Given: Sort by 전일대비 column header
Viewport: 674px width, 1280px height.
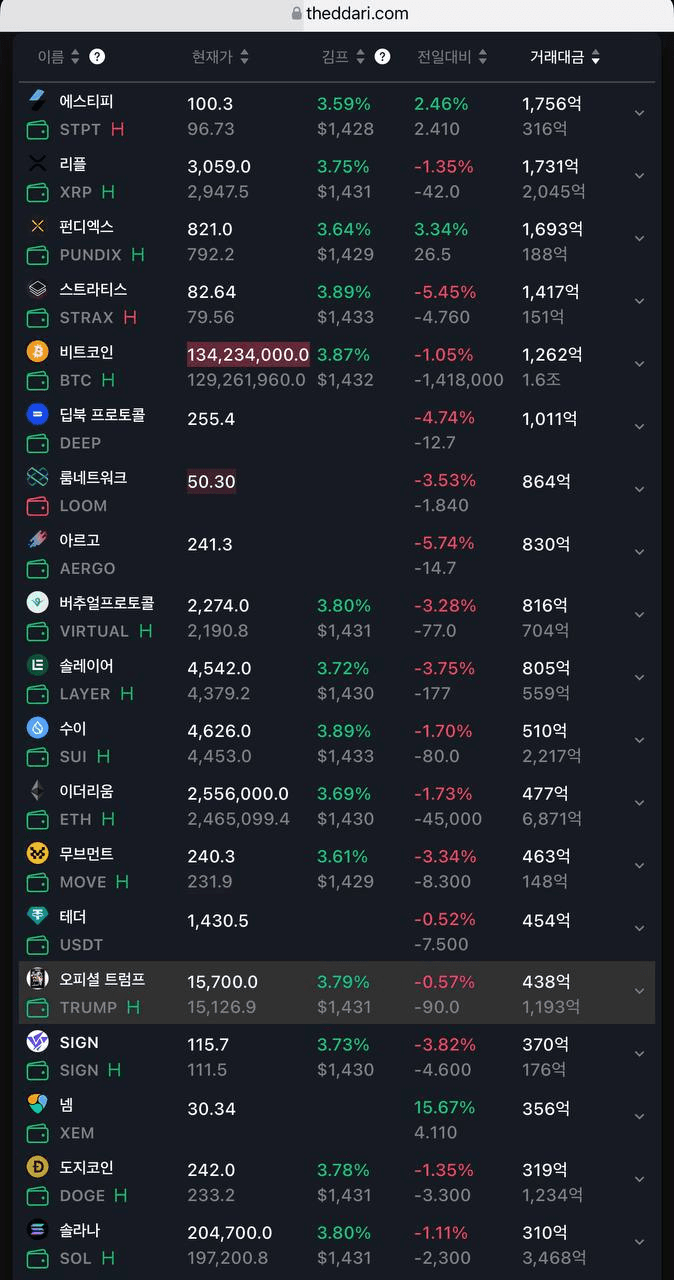Looking at the screenshot, I should 452,57.
